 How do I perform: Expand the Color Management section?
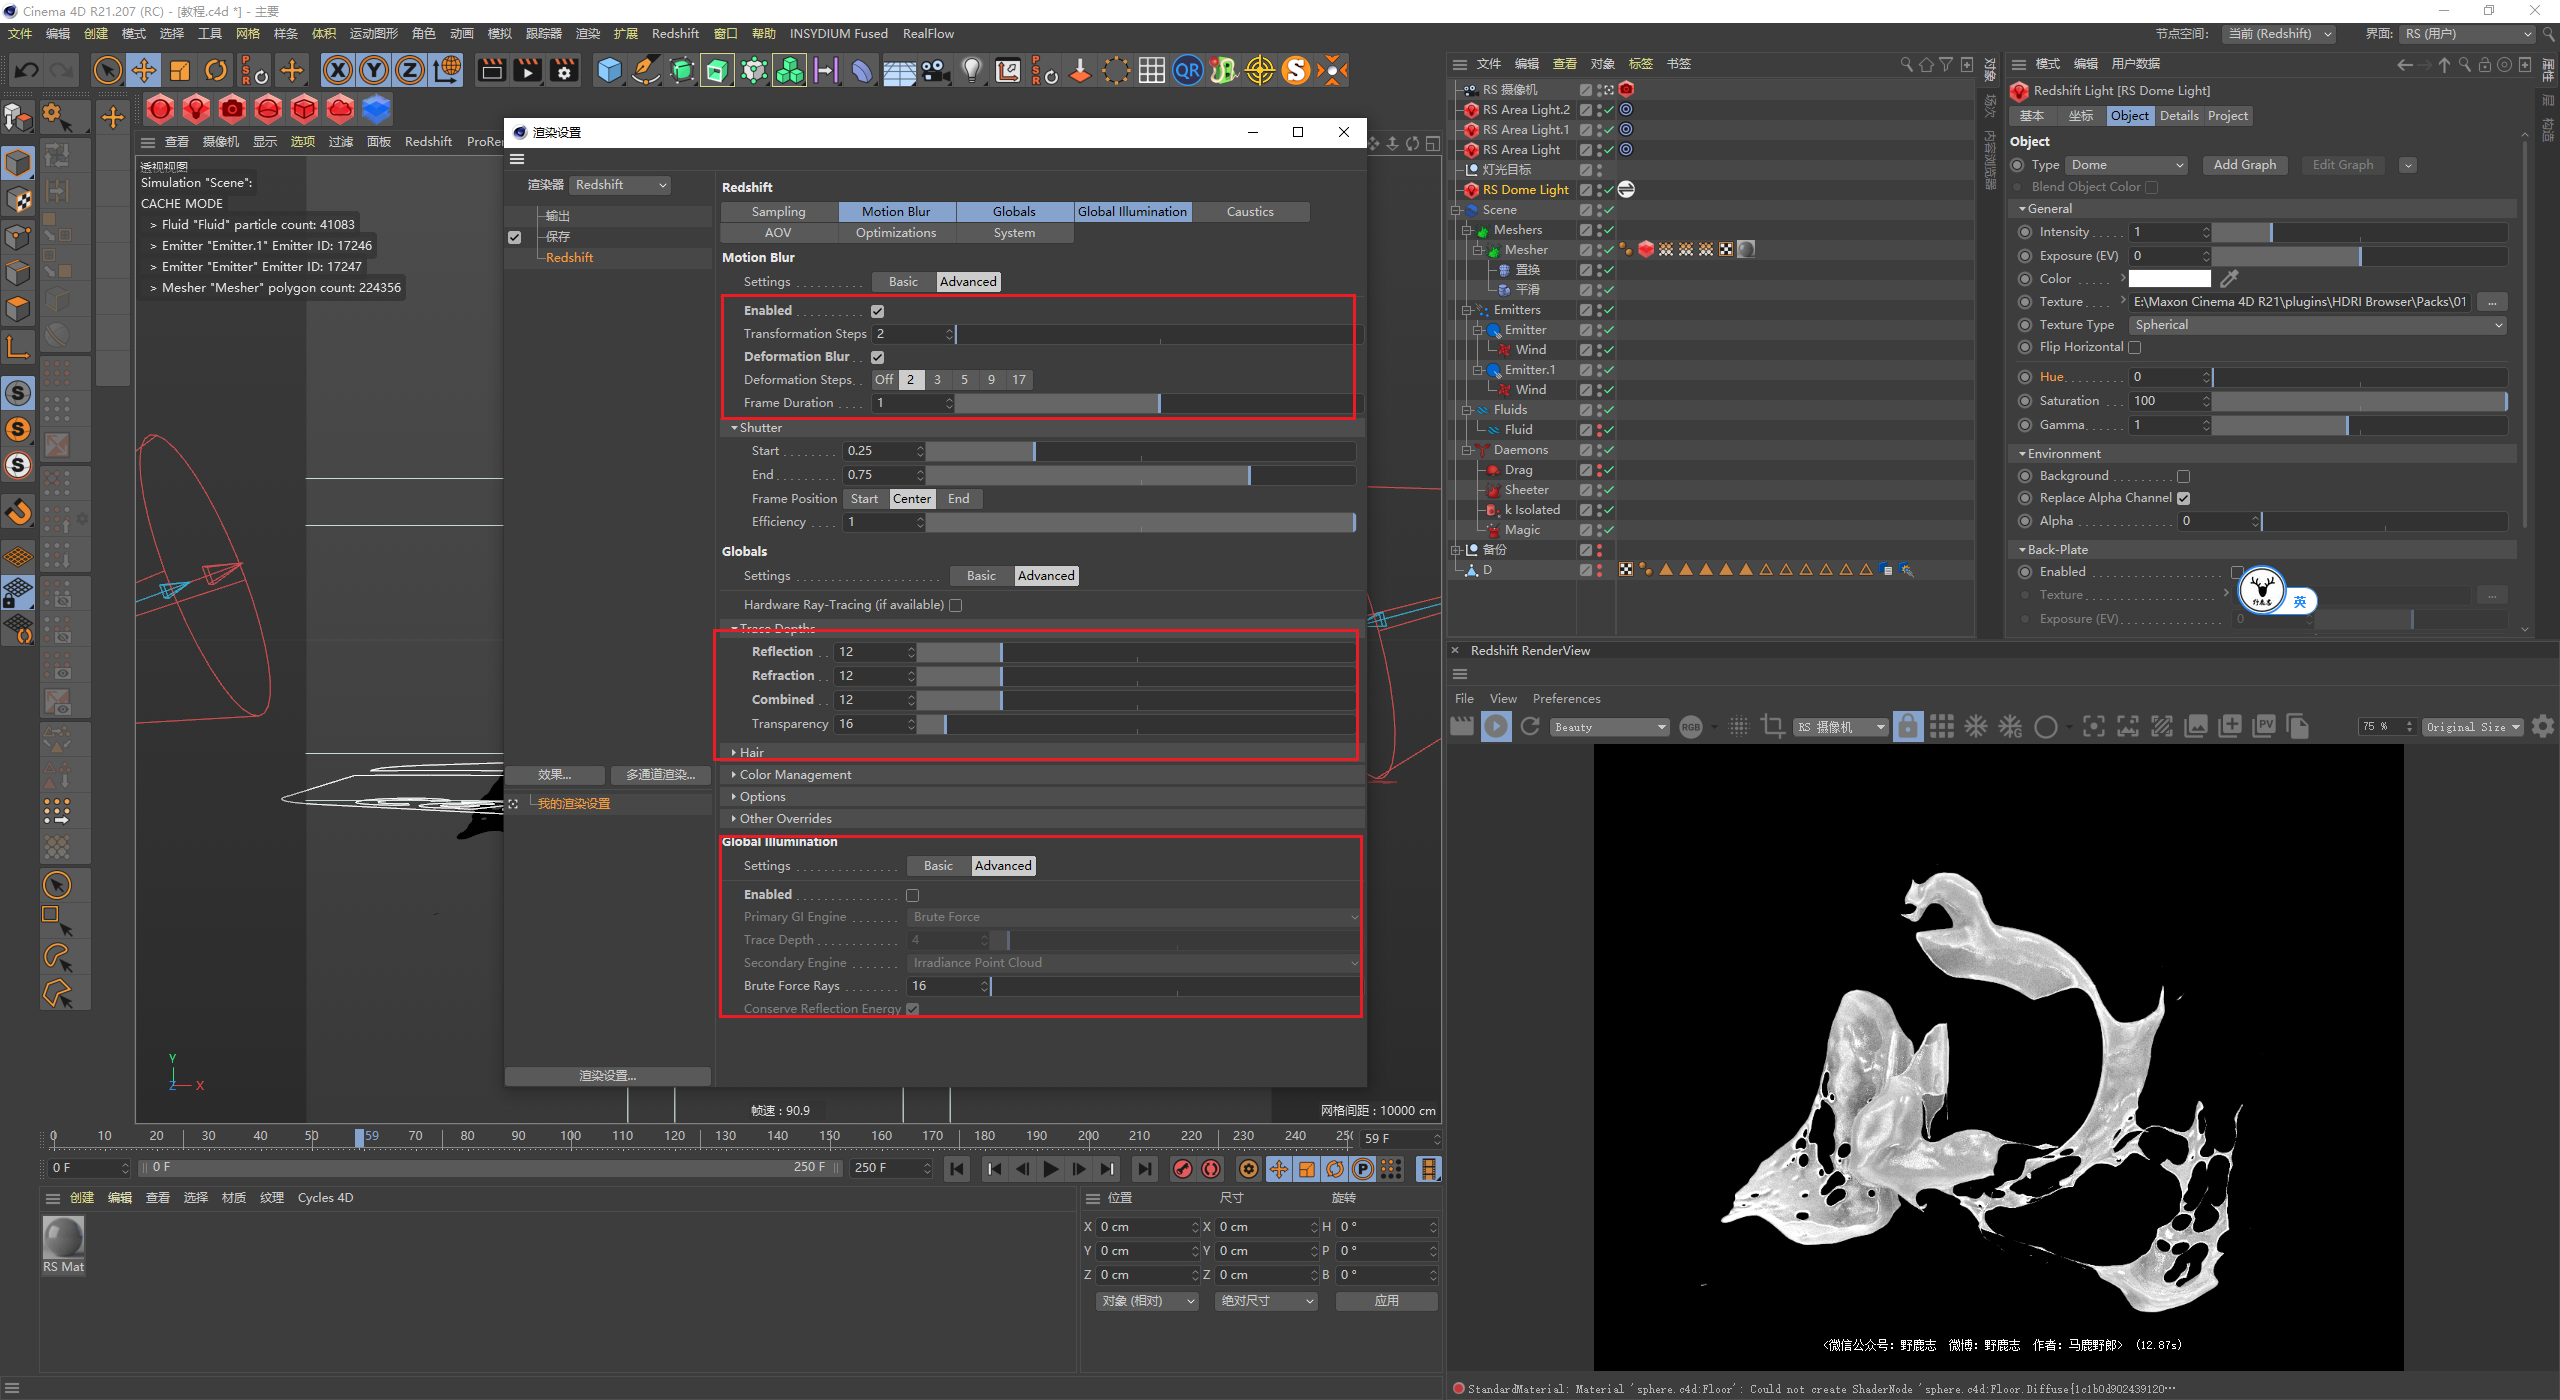(795, 775)
